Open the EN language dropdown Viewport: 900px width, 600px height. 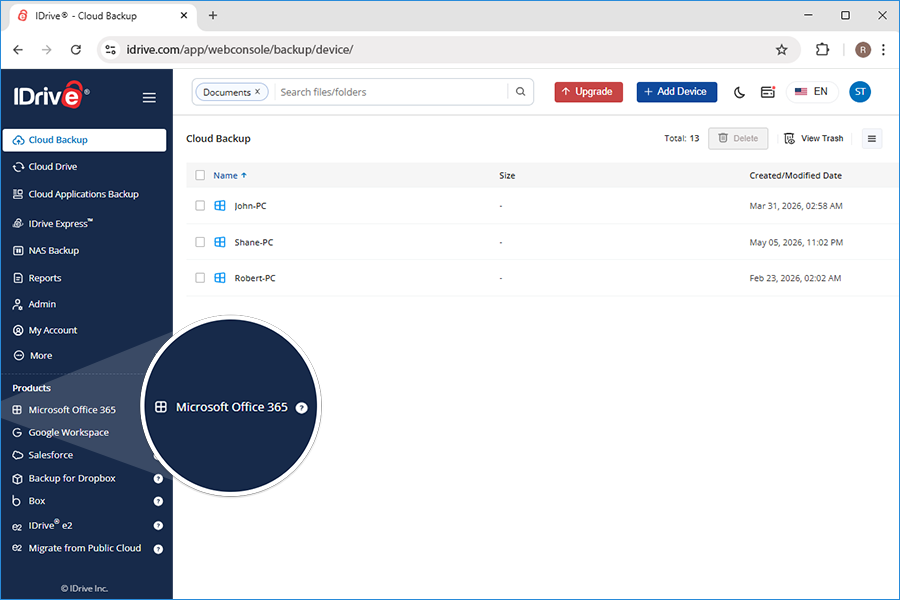[812, 92]
